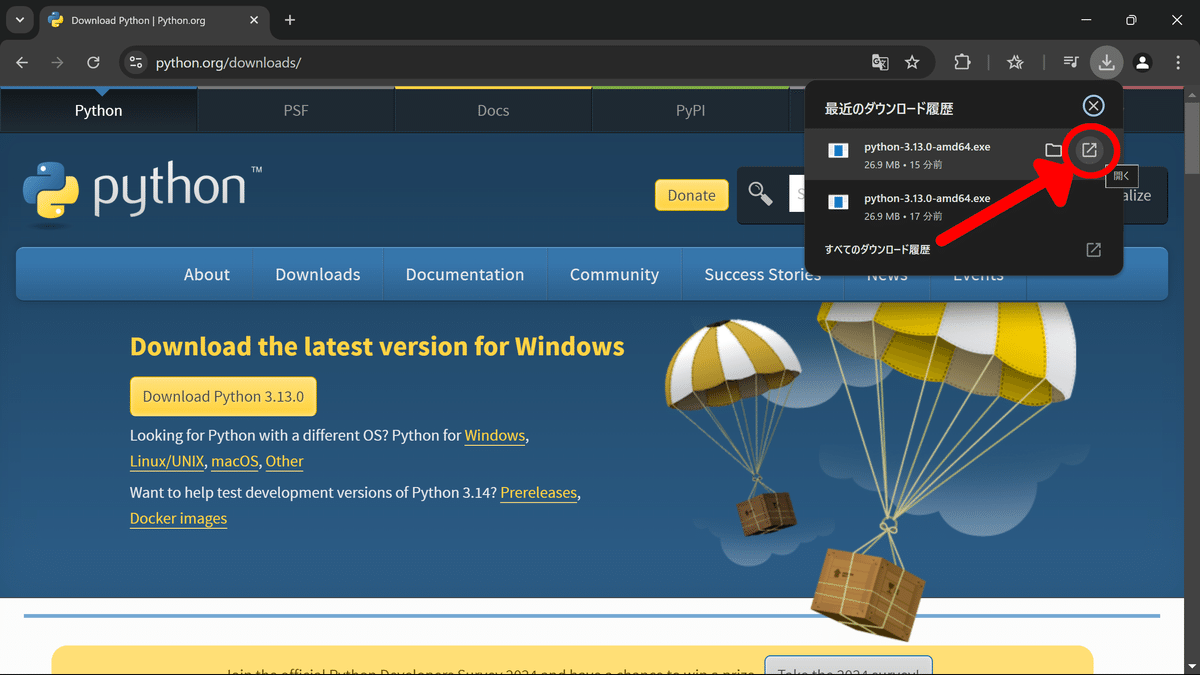Click すべてのダウンロード履歴 text

point(878,250)
